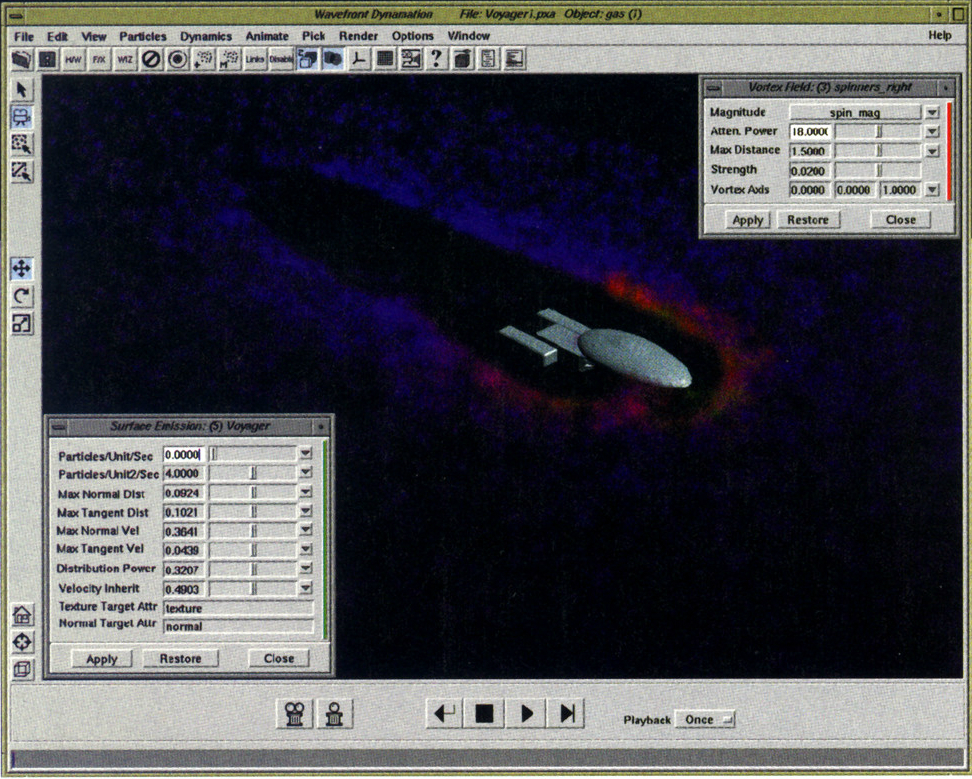972x779 pixels.
Task: Click the question mark help icon
Action: click(436, 59)
